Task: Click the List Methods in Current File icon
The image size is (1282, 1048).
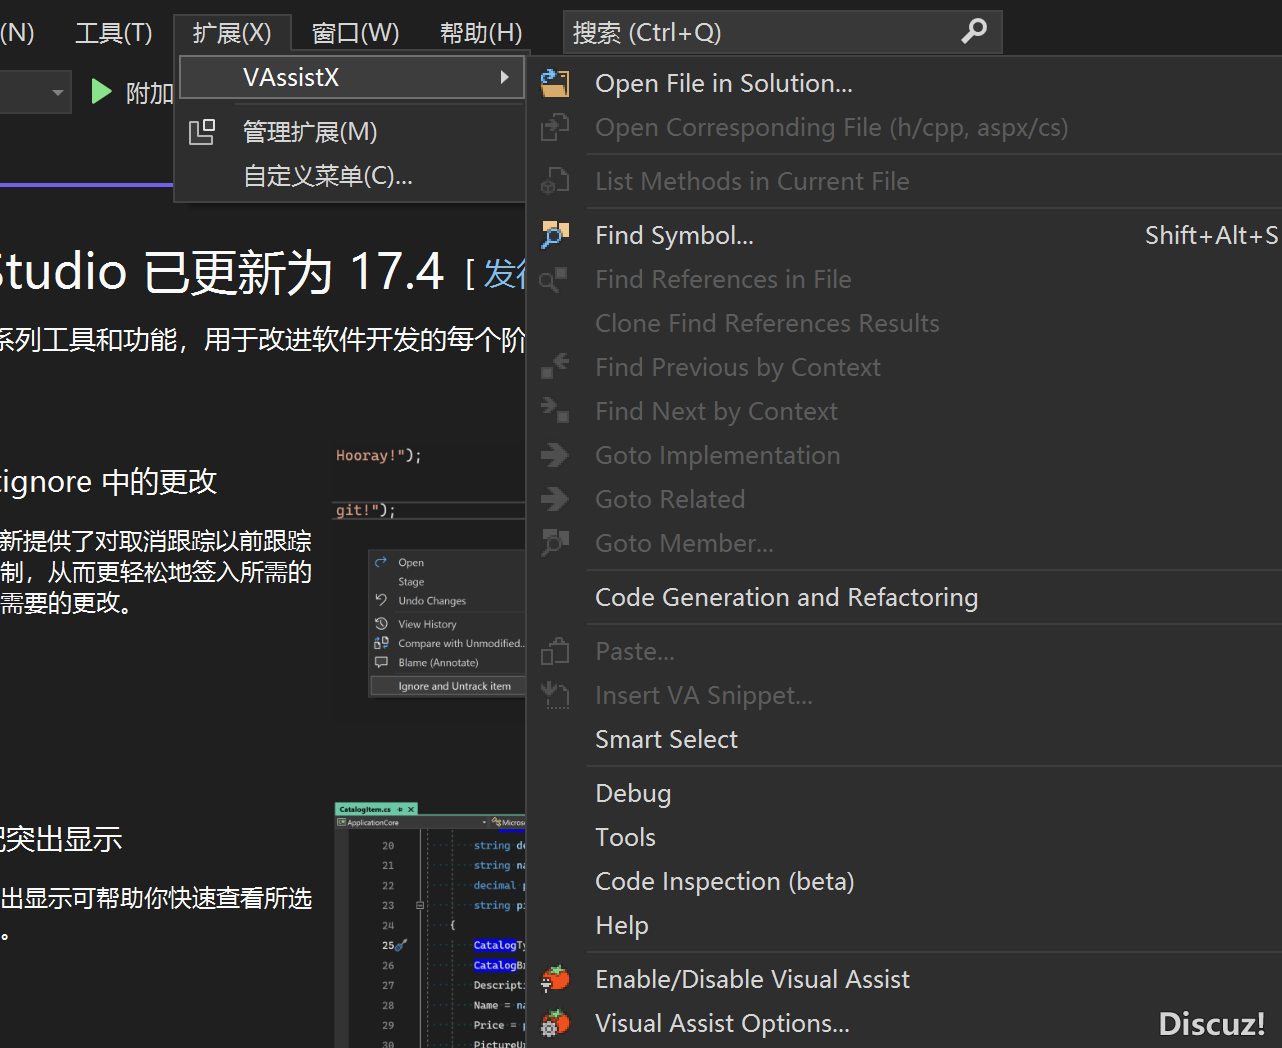Action: click(x=555, y=181)
